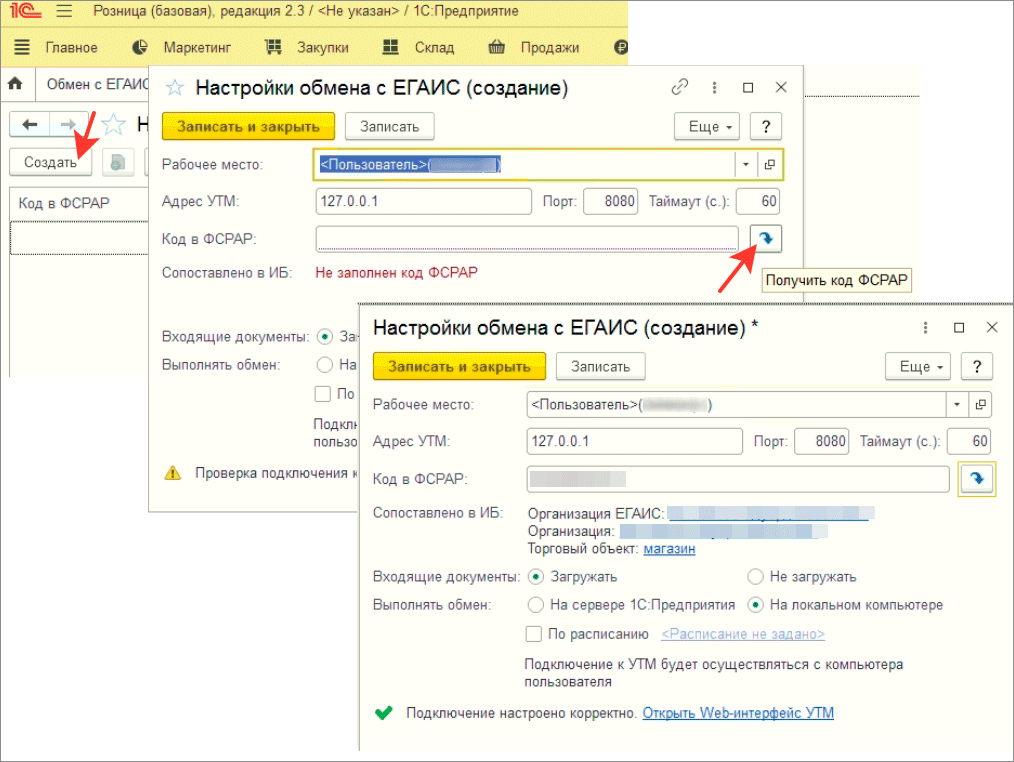
Task: Toggle По расписанию checkbox in front dialog
Action: [534, 634]
